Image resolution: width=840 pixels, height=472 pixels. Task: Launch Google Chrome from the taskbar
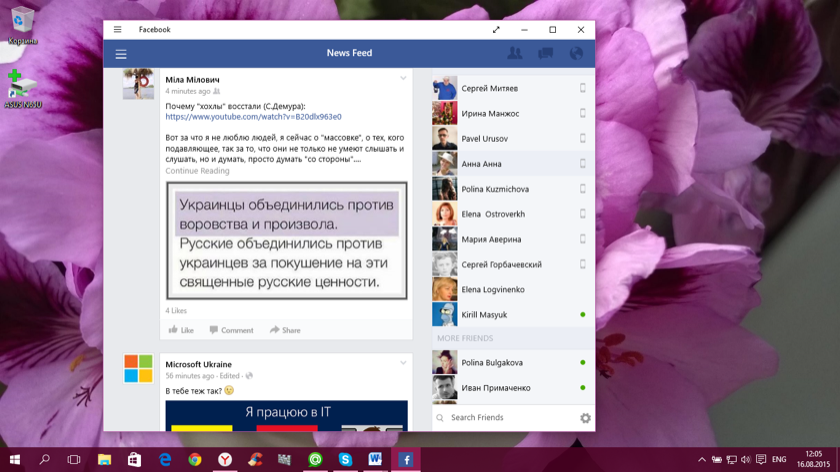coord(195,459)
